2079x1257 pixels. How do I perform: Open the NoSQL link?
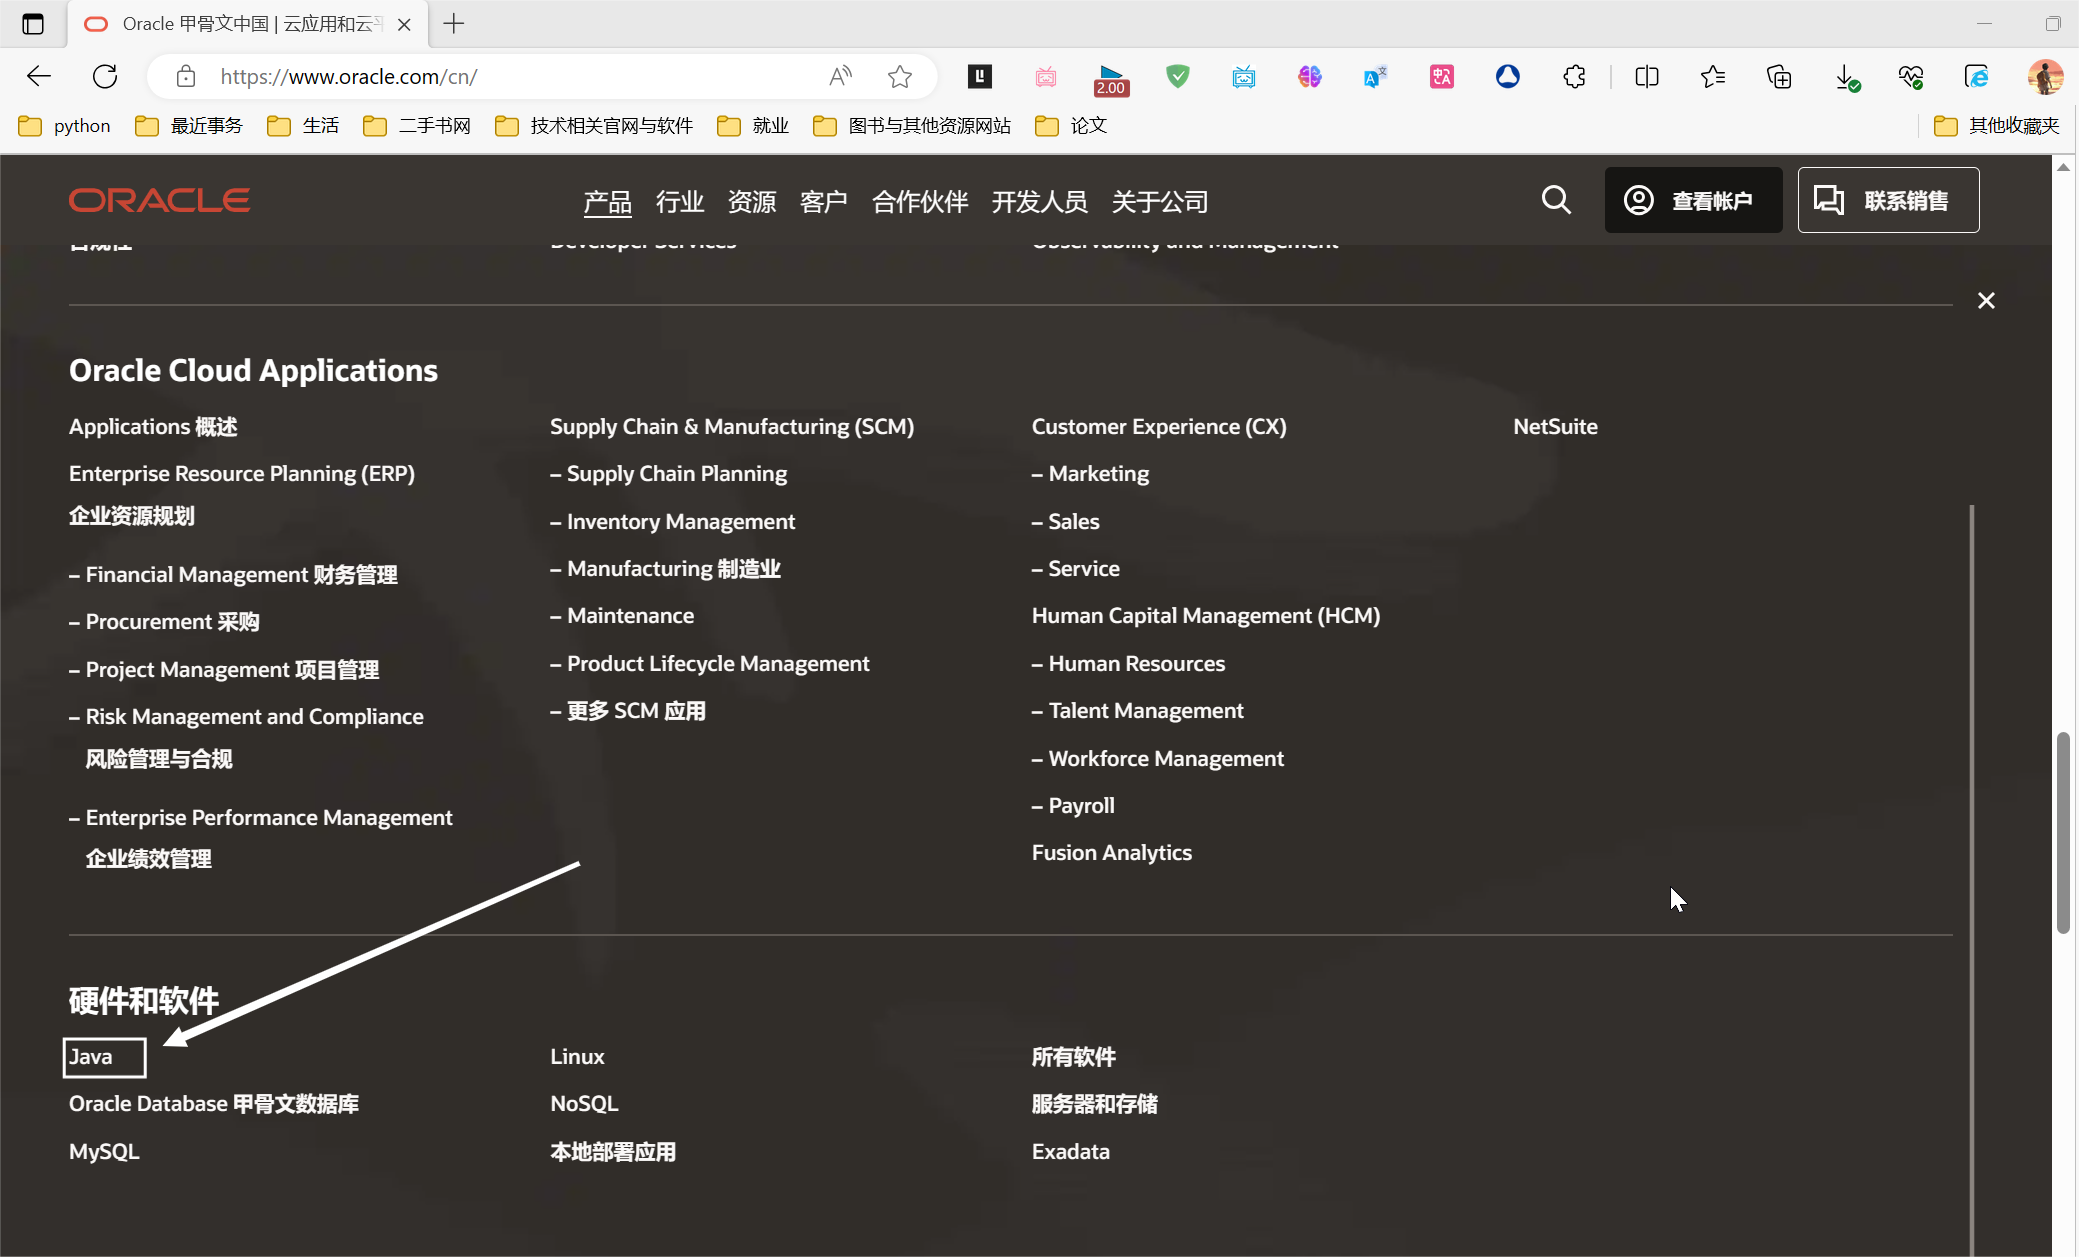point(584,1104)
